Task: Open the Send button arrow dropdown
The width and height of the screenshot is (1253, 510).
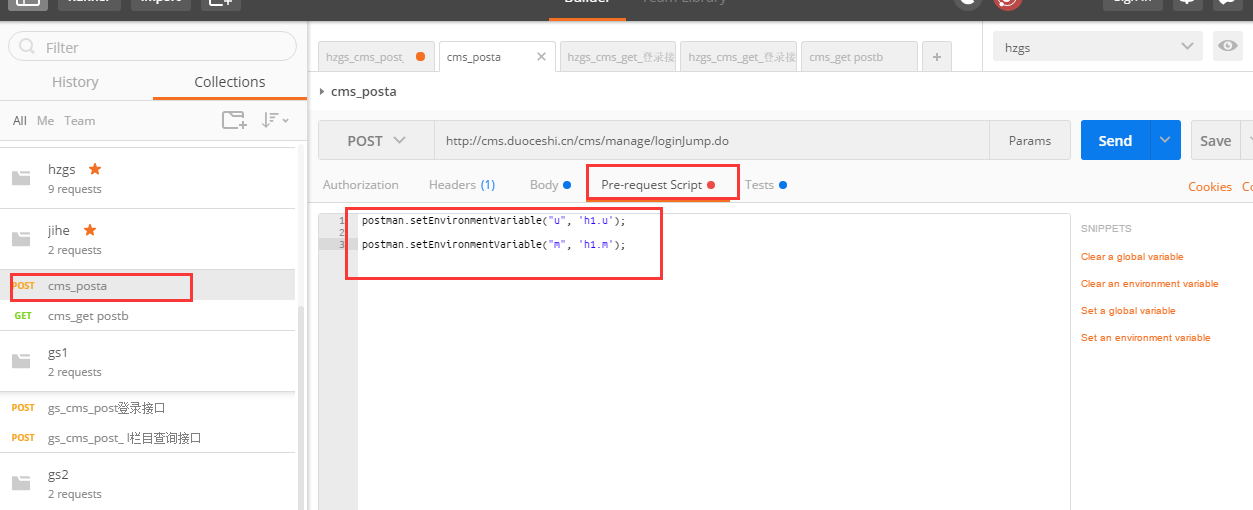Action: click(x=1165, y=140)
